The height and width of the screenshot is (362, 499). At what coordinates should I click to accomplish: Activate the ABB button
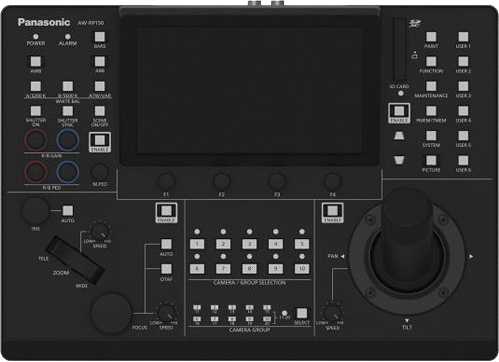pyautogui.click(x=99, y=61)
